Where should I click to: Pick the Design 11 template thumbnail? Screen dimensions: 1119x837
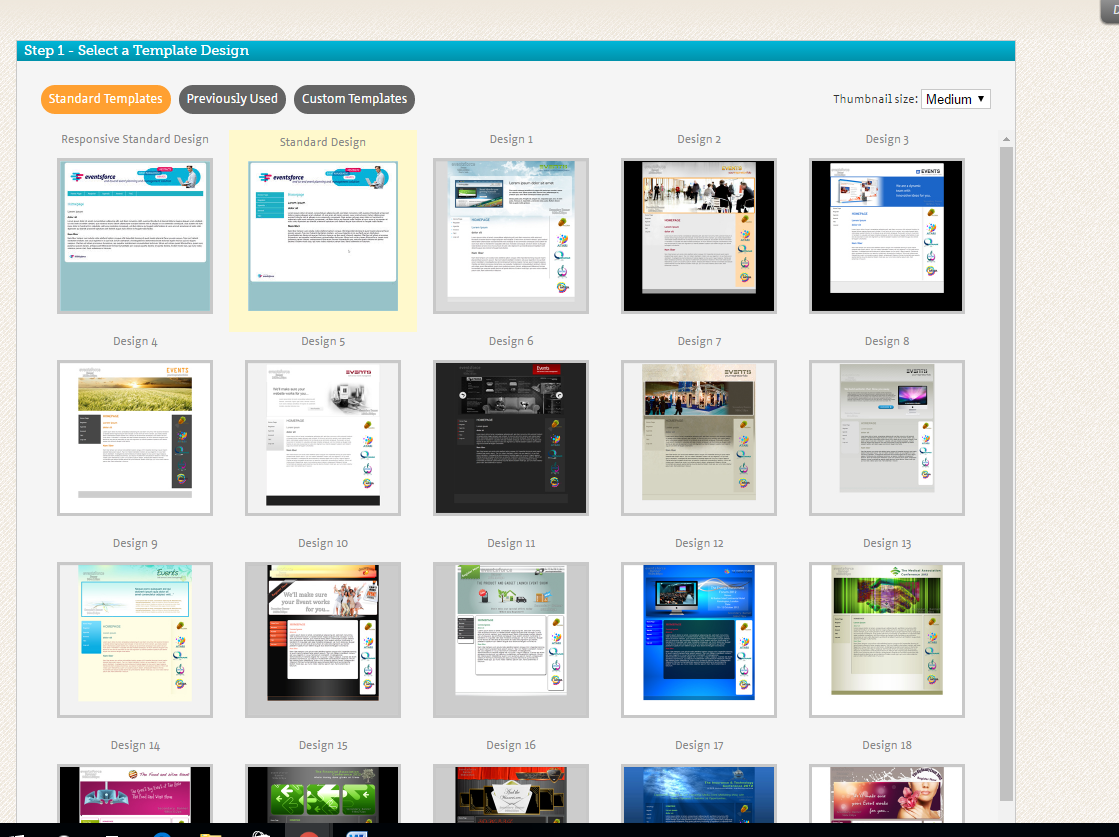[x=511, y=640]
